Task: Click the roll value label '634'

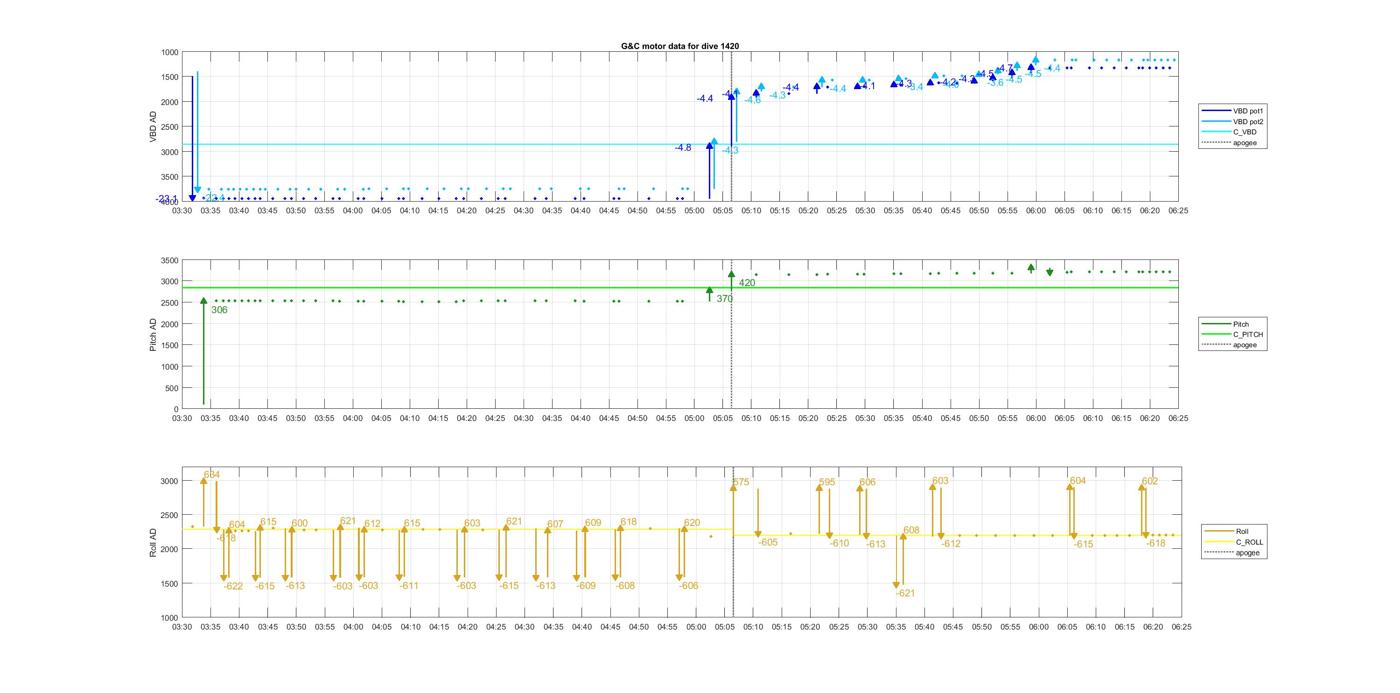Action: click(212, 474)
